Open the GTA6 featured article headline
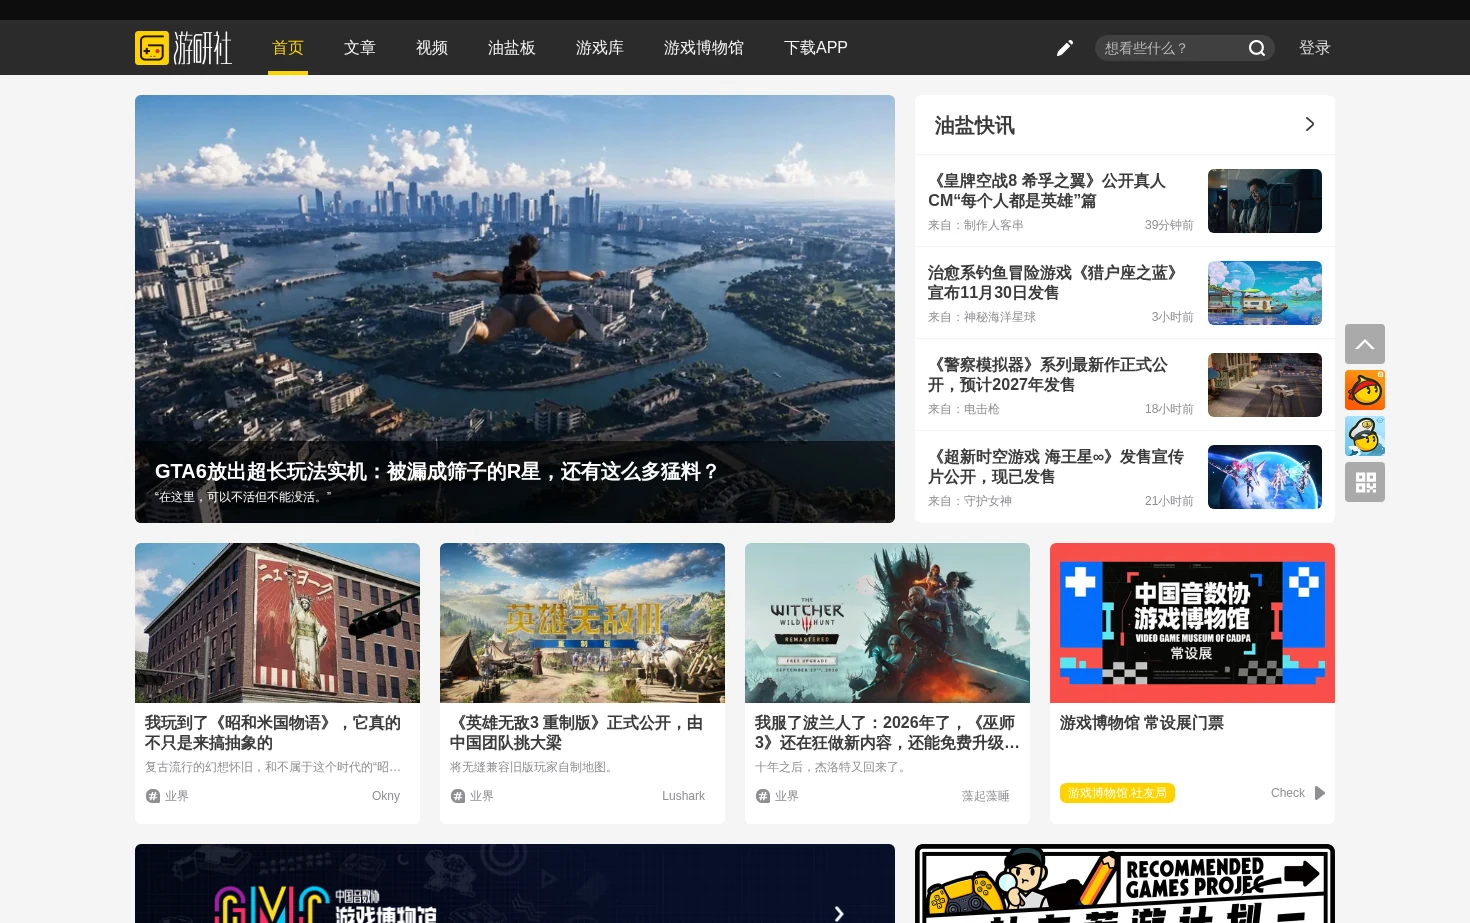Screen dimensions: 1470x923 437,471
